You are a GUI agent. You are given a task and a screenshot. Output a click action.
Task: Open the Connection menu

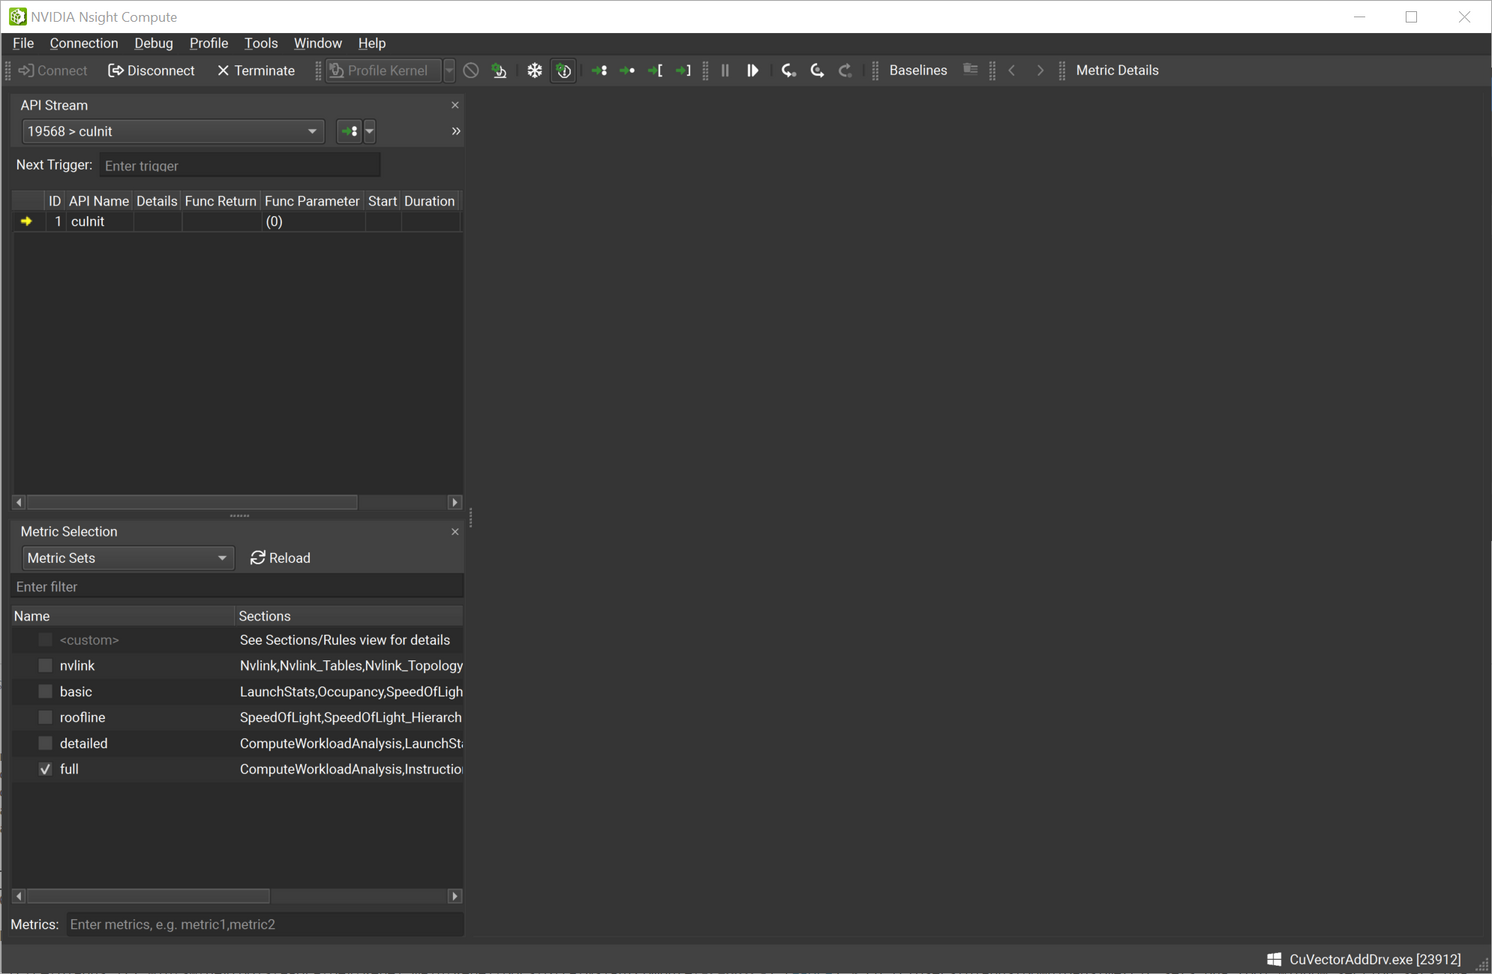[84, 43]
